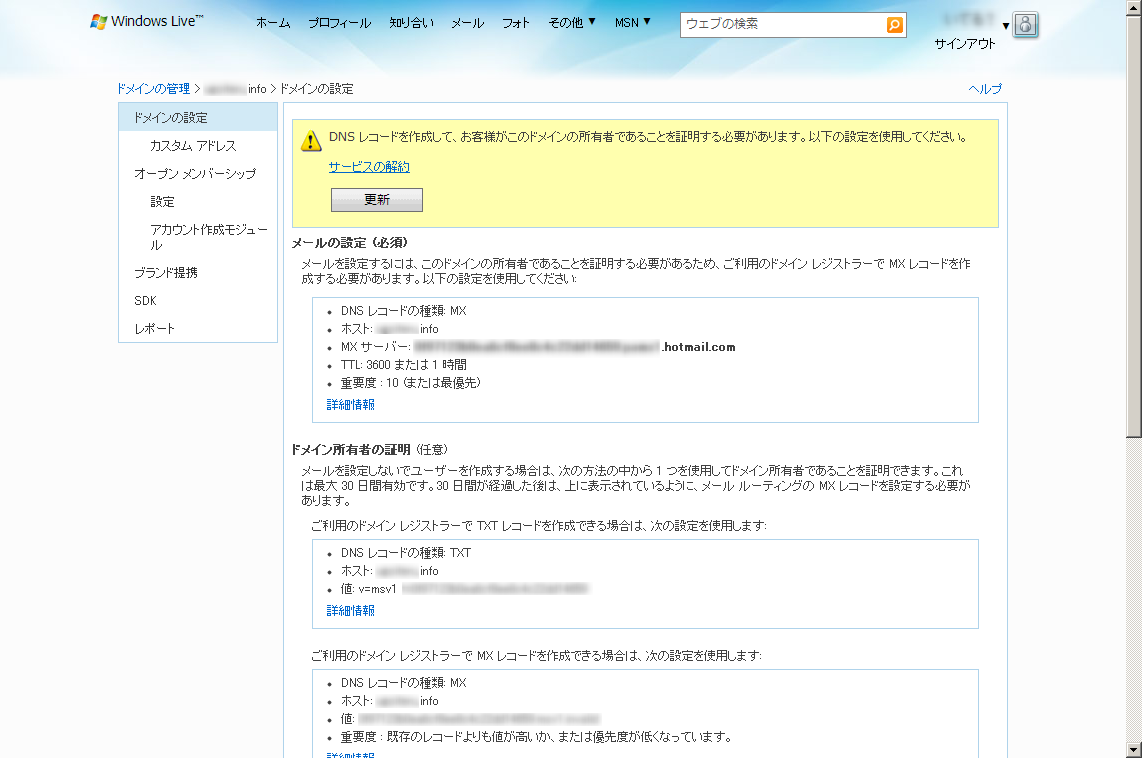Click the vertical scrollbar thumb

1134,225
